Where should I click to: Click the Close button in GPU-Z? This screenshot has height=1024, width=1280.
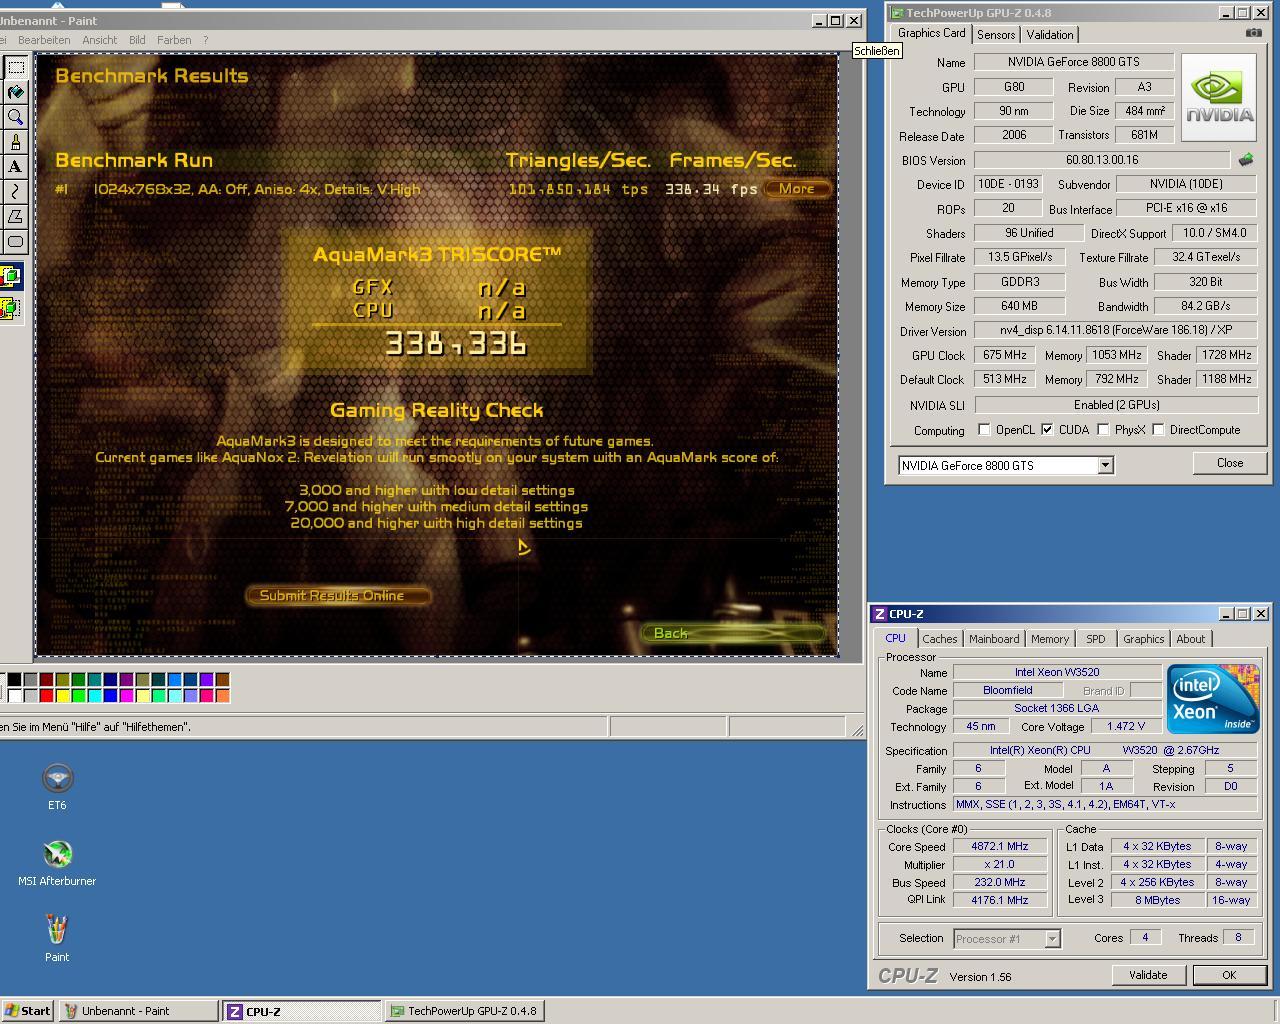point(1230,463)
